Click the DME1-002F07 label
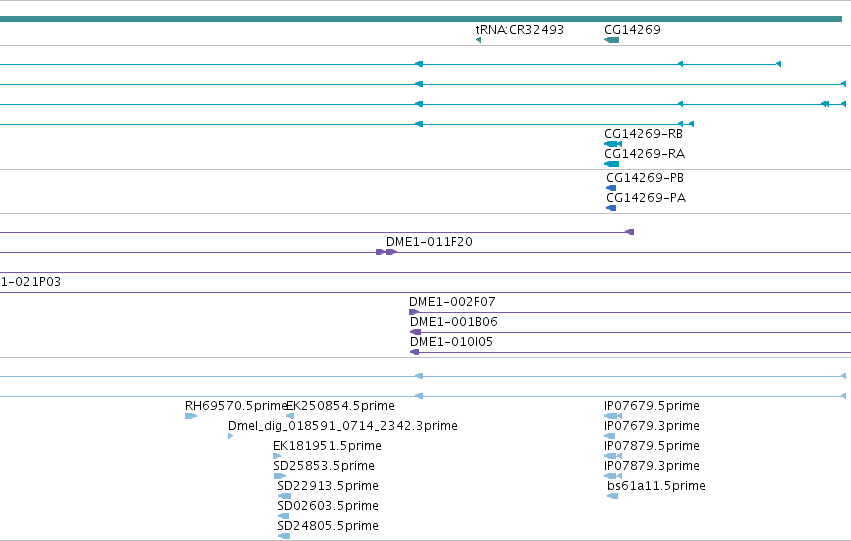This screenshot has height=541, width=851. click(452, 302)
